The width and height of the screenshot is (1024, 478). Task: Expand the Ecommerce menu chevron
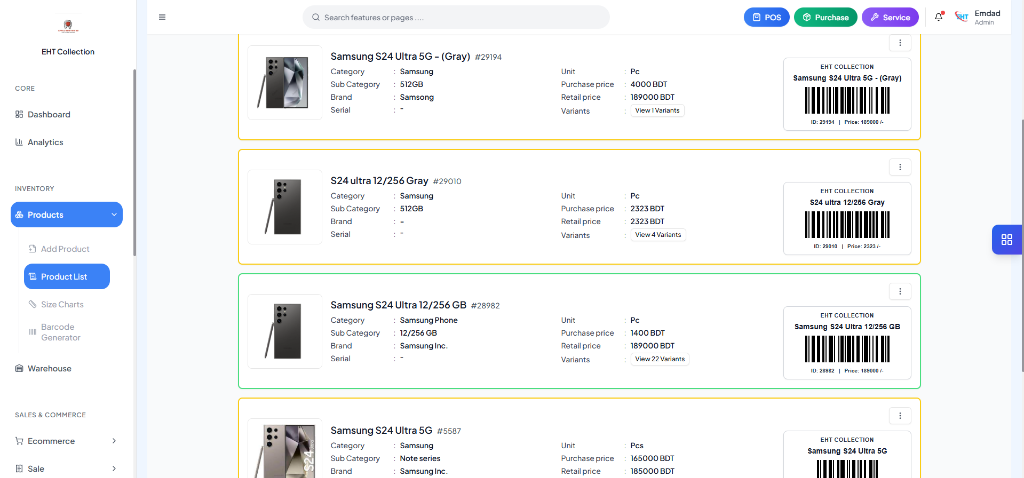pos(114,441)
